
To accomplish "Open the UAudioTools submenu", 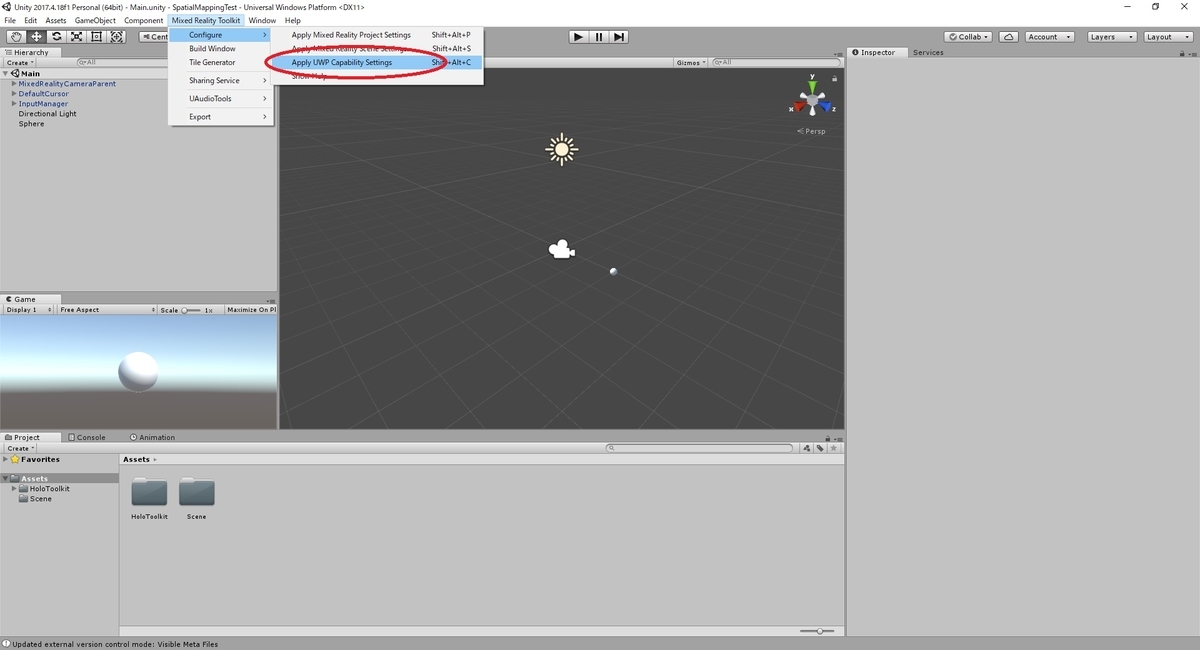I will pyautogui.click(x=220, y=98).
